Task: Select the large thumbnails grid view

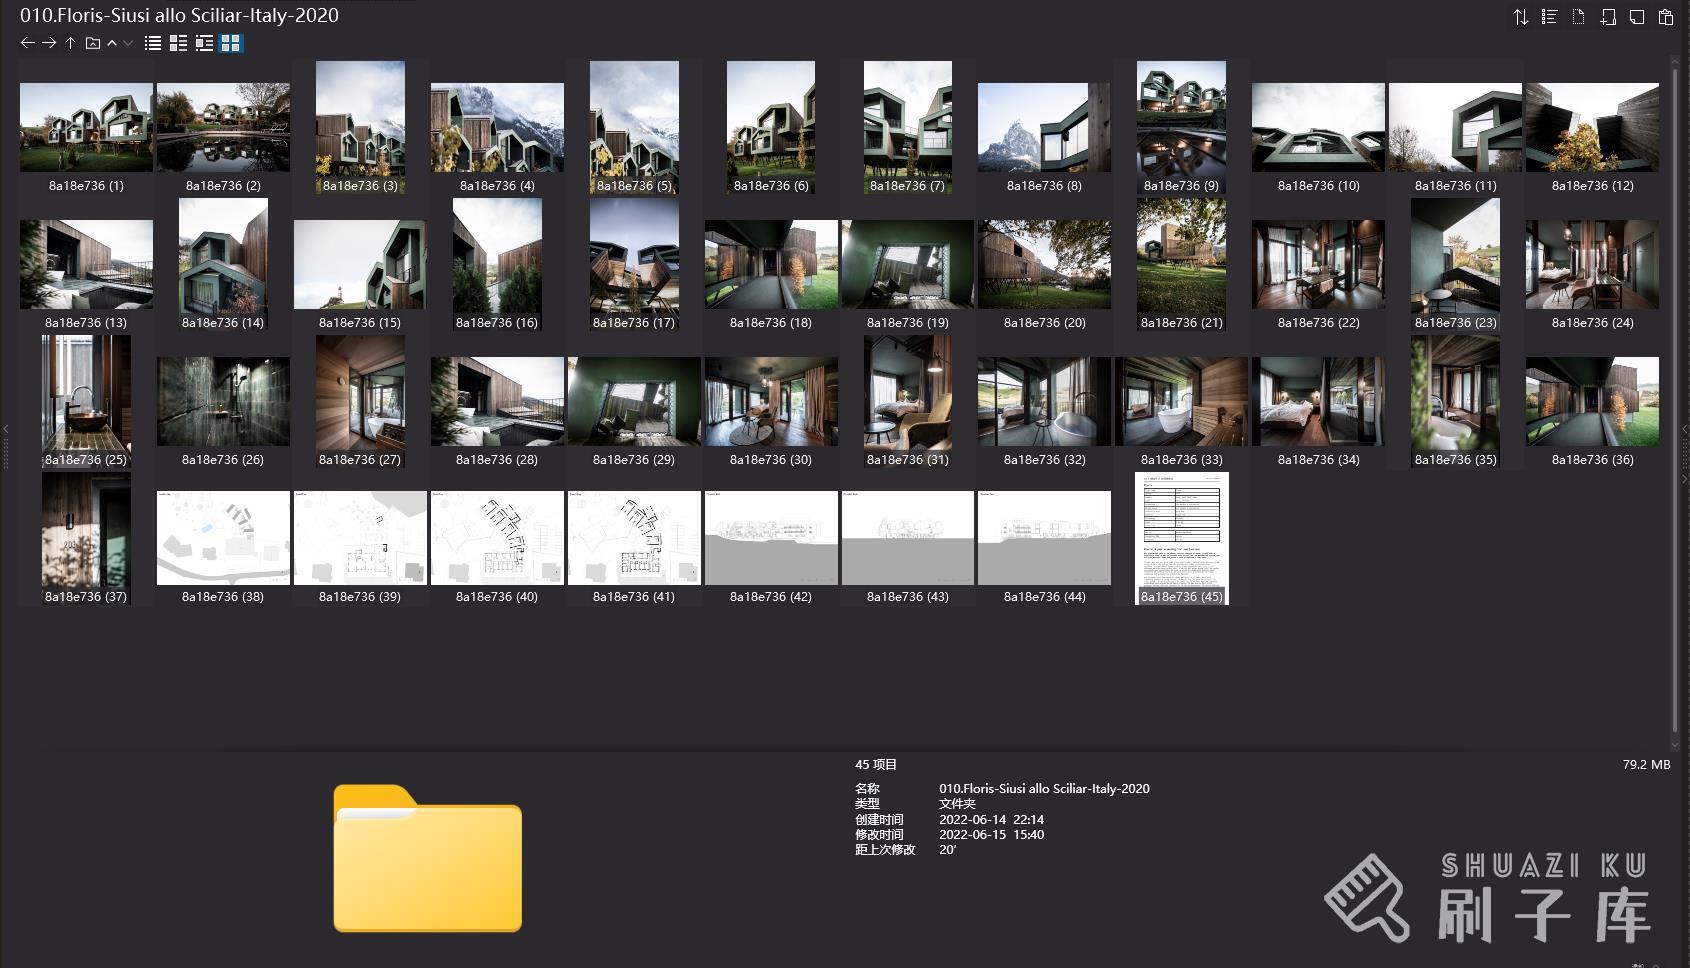Action: (231, 43)
